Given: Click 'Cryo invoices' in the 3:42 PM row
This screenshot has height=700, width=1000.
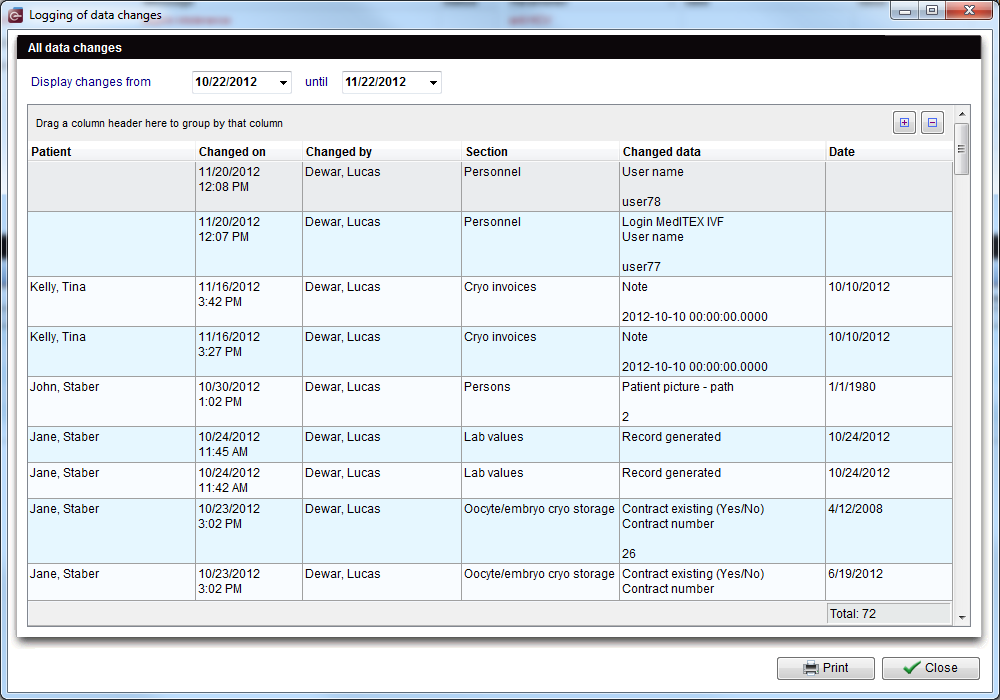Looking at the screenshot, I should coord(500,287).
